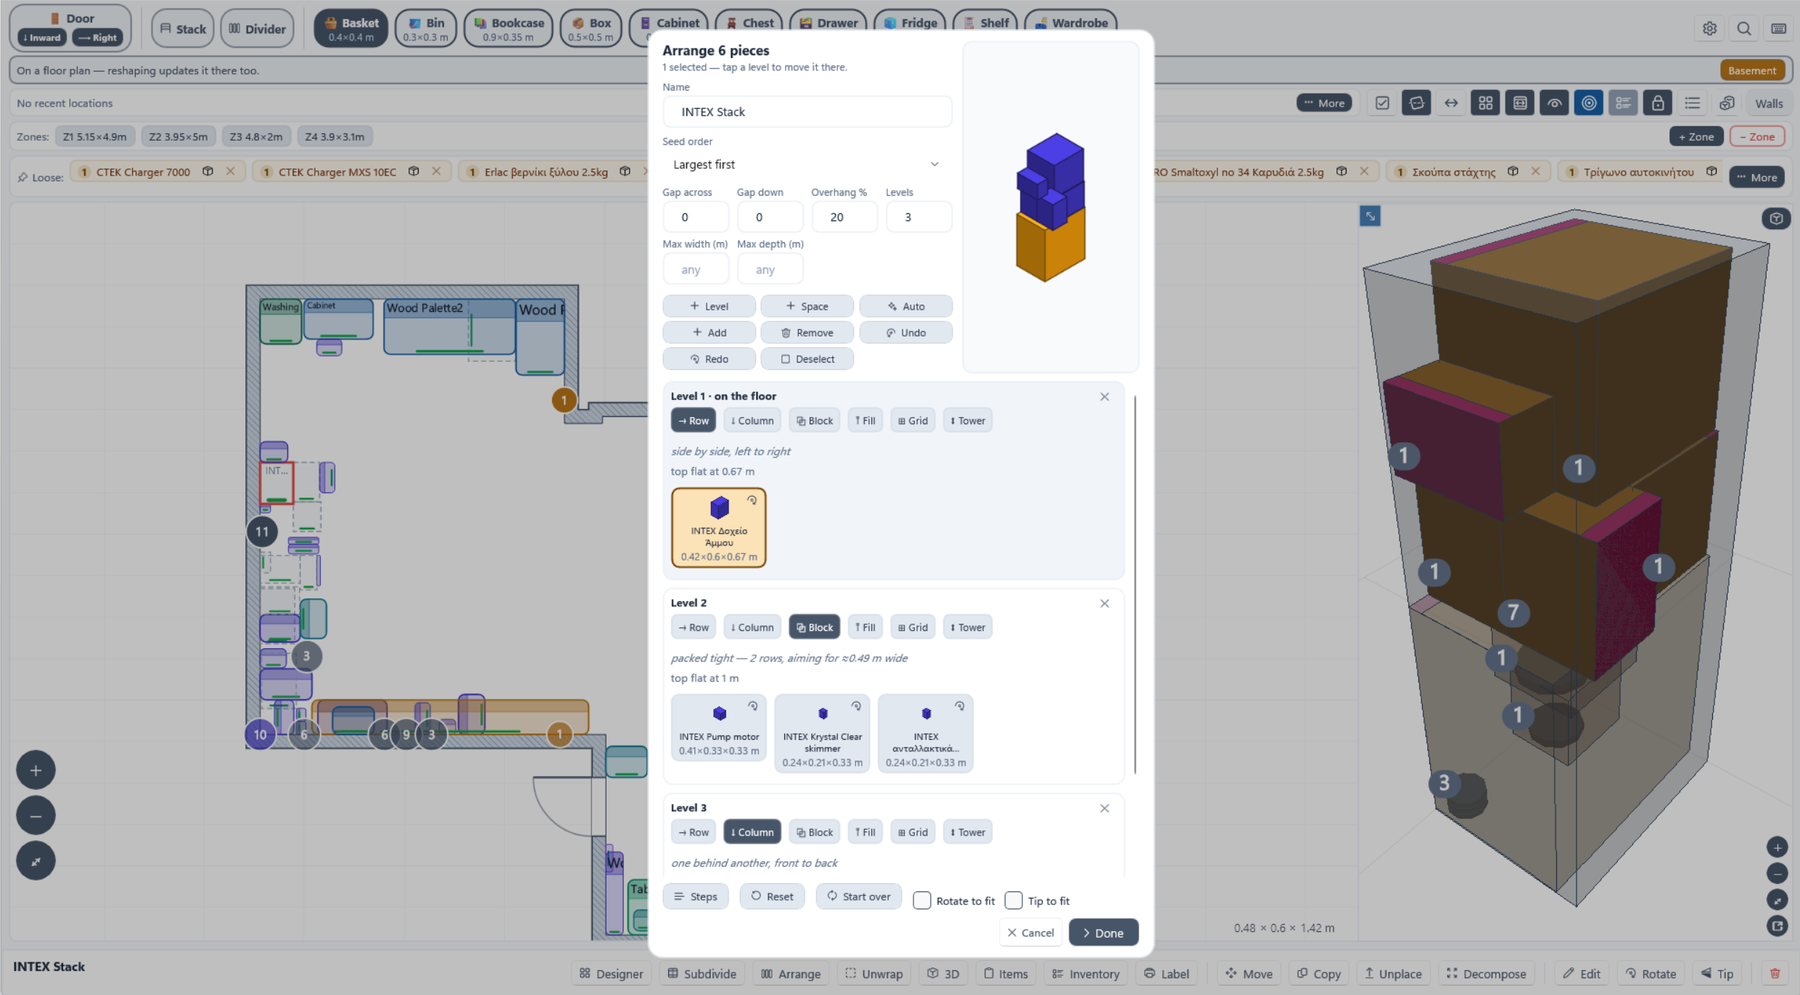This screenshot has height=995, width=1800.
Task: Click Cancel in the Arrange dialog
Action: pyautogui.click(x=1030, y=933)
